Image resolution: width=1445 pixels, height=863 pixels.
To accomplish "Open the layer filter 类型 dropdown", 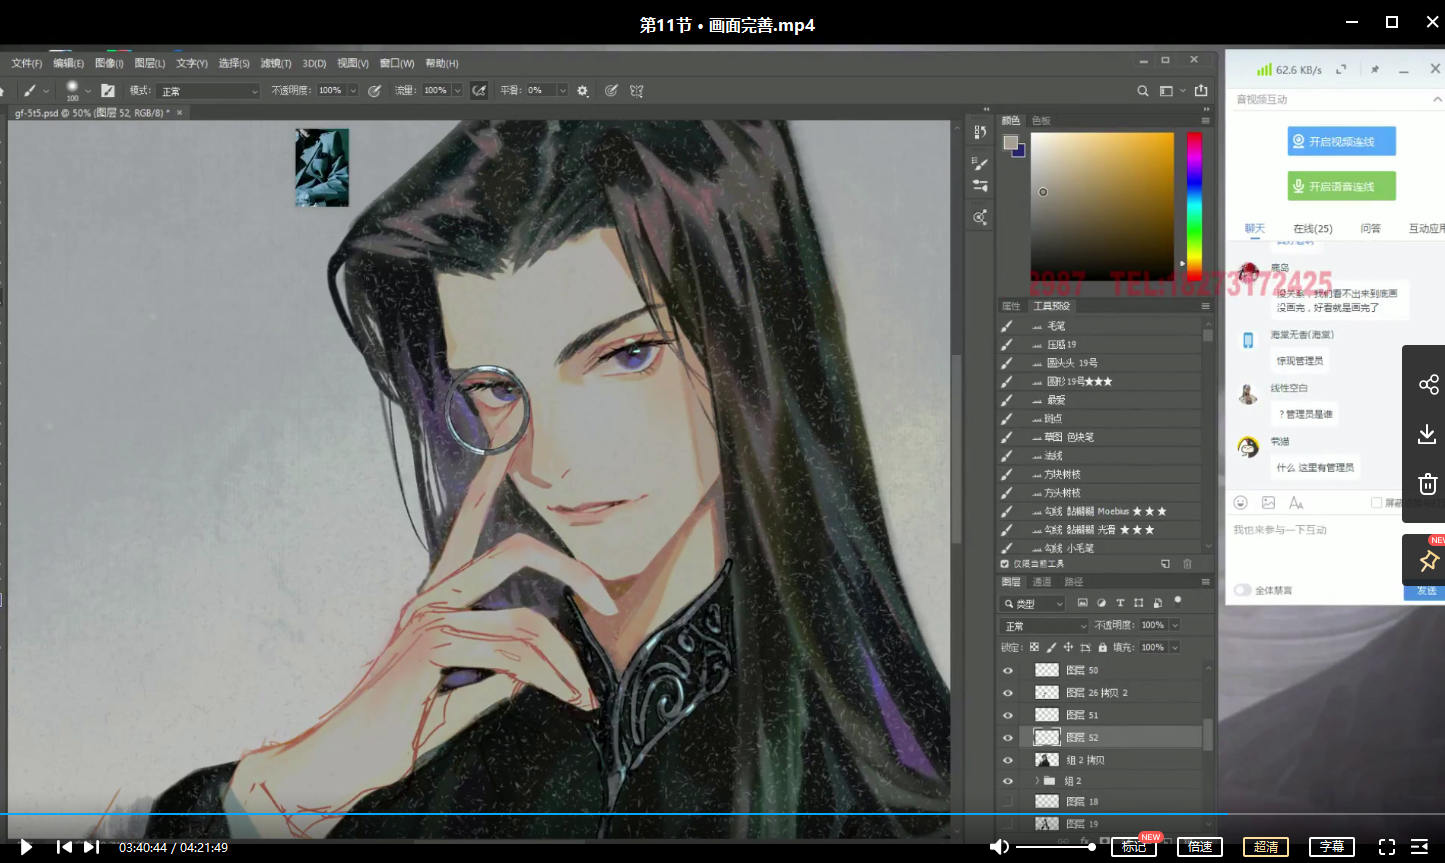I will tap(1033, 604).
